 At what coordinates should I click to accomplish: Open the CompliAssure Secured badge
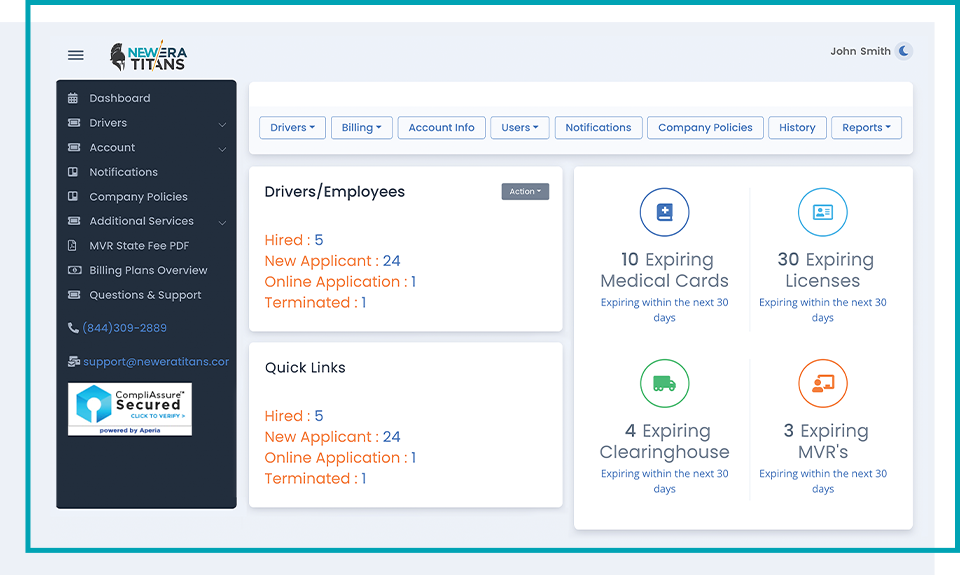coord(130,409)
